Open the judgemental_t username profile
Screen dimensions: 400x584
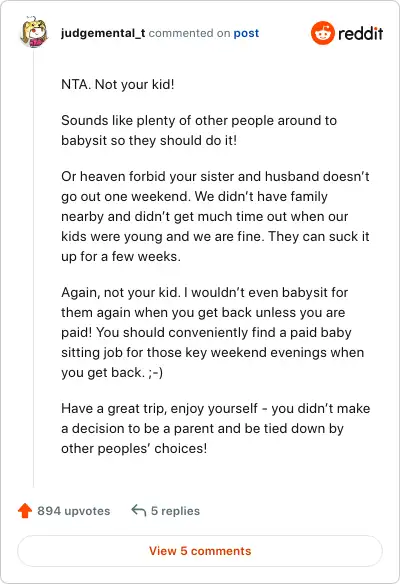tap(103, 34)
